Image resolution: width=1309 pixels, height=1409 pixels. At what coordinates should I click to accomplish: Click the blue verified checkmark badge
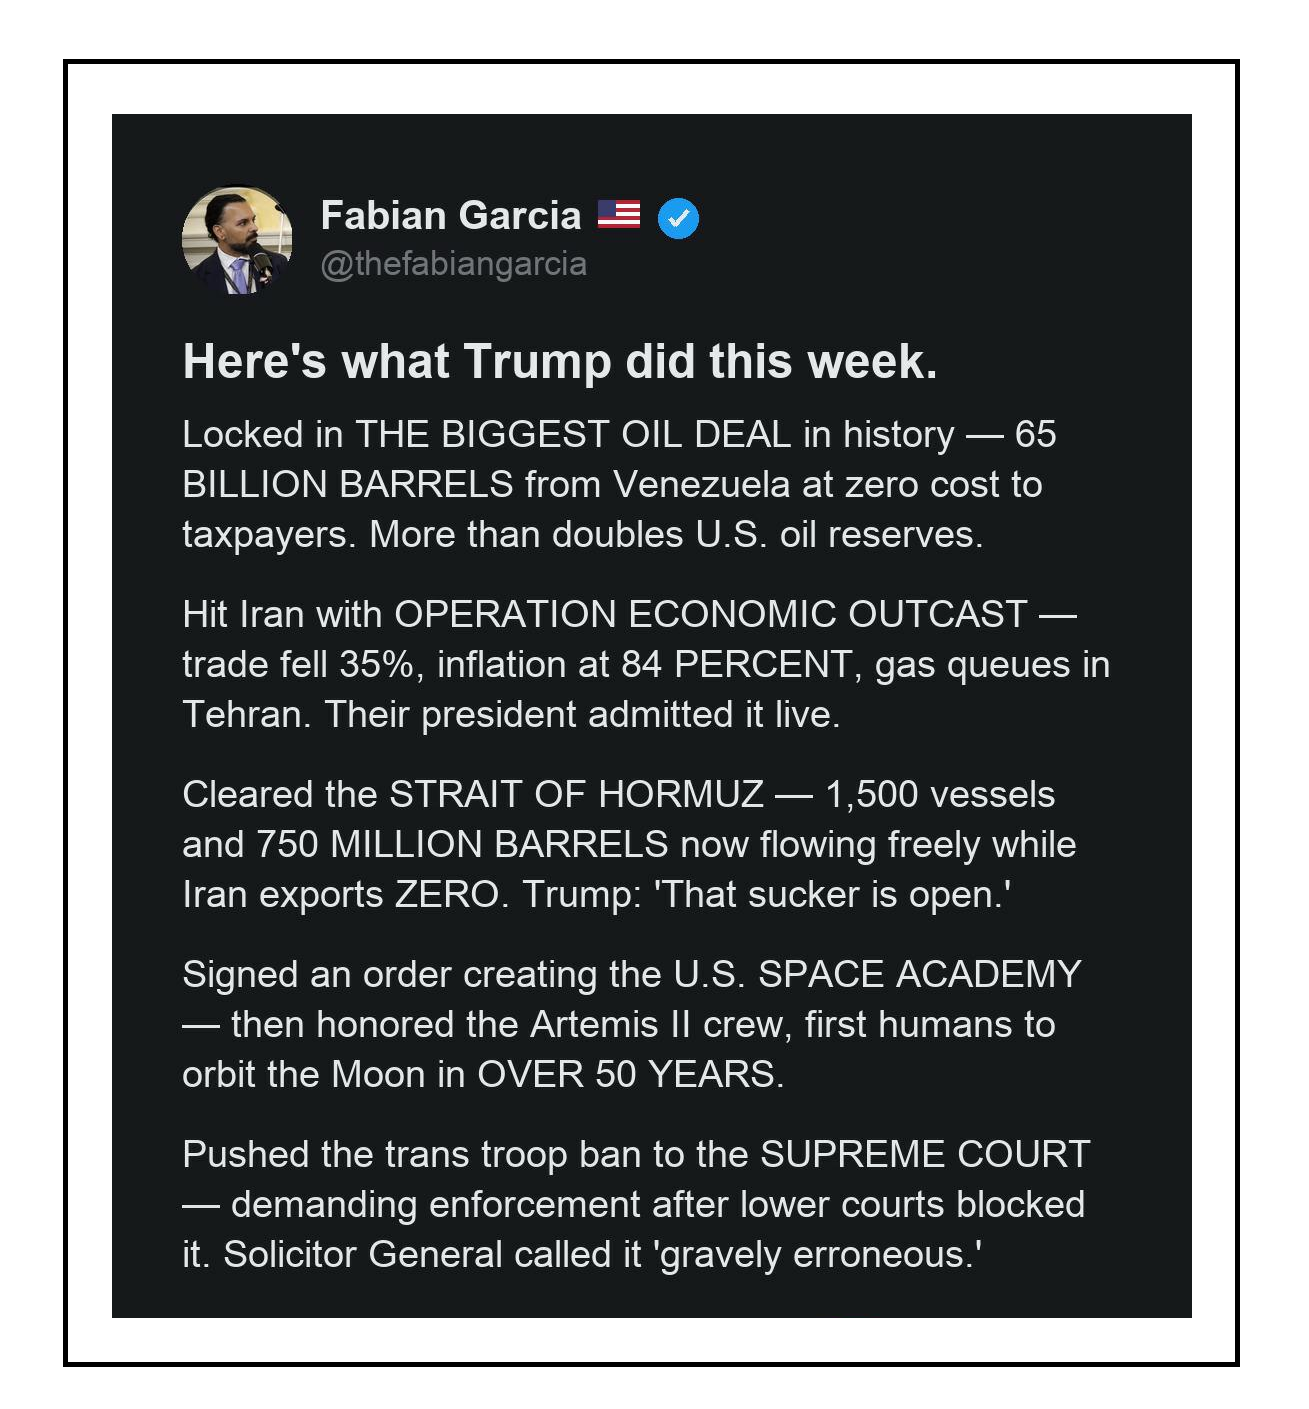679,218
